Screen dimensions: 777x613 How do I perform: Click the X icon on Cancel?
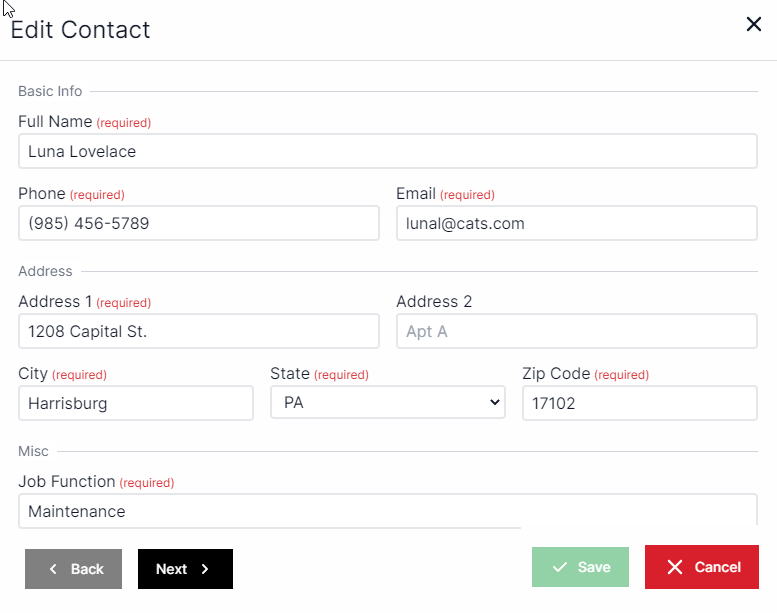pos(675,567)
